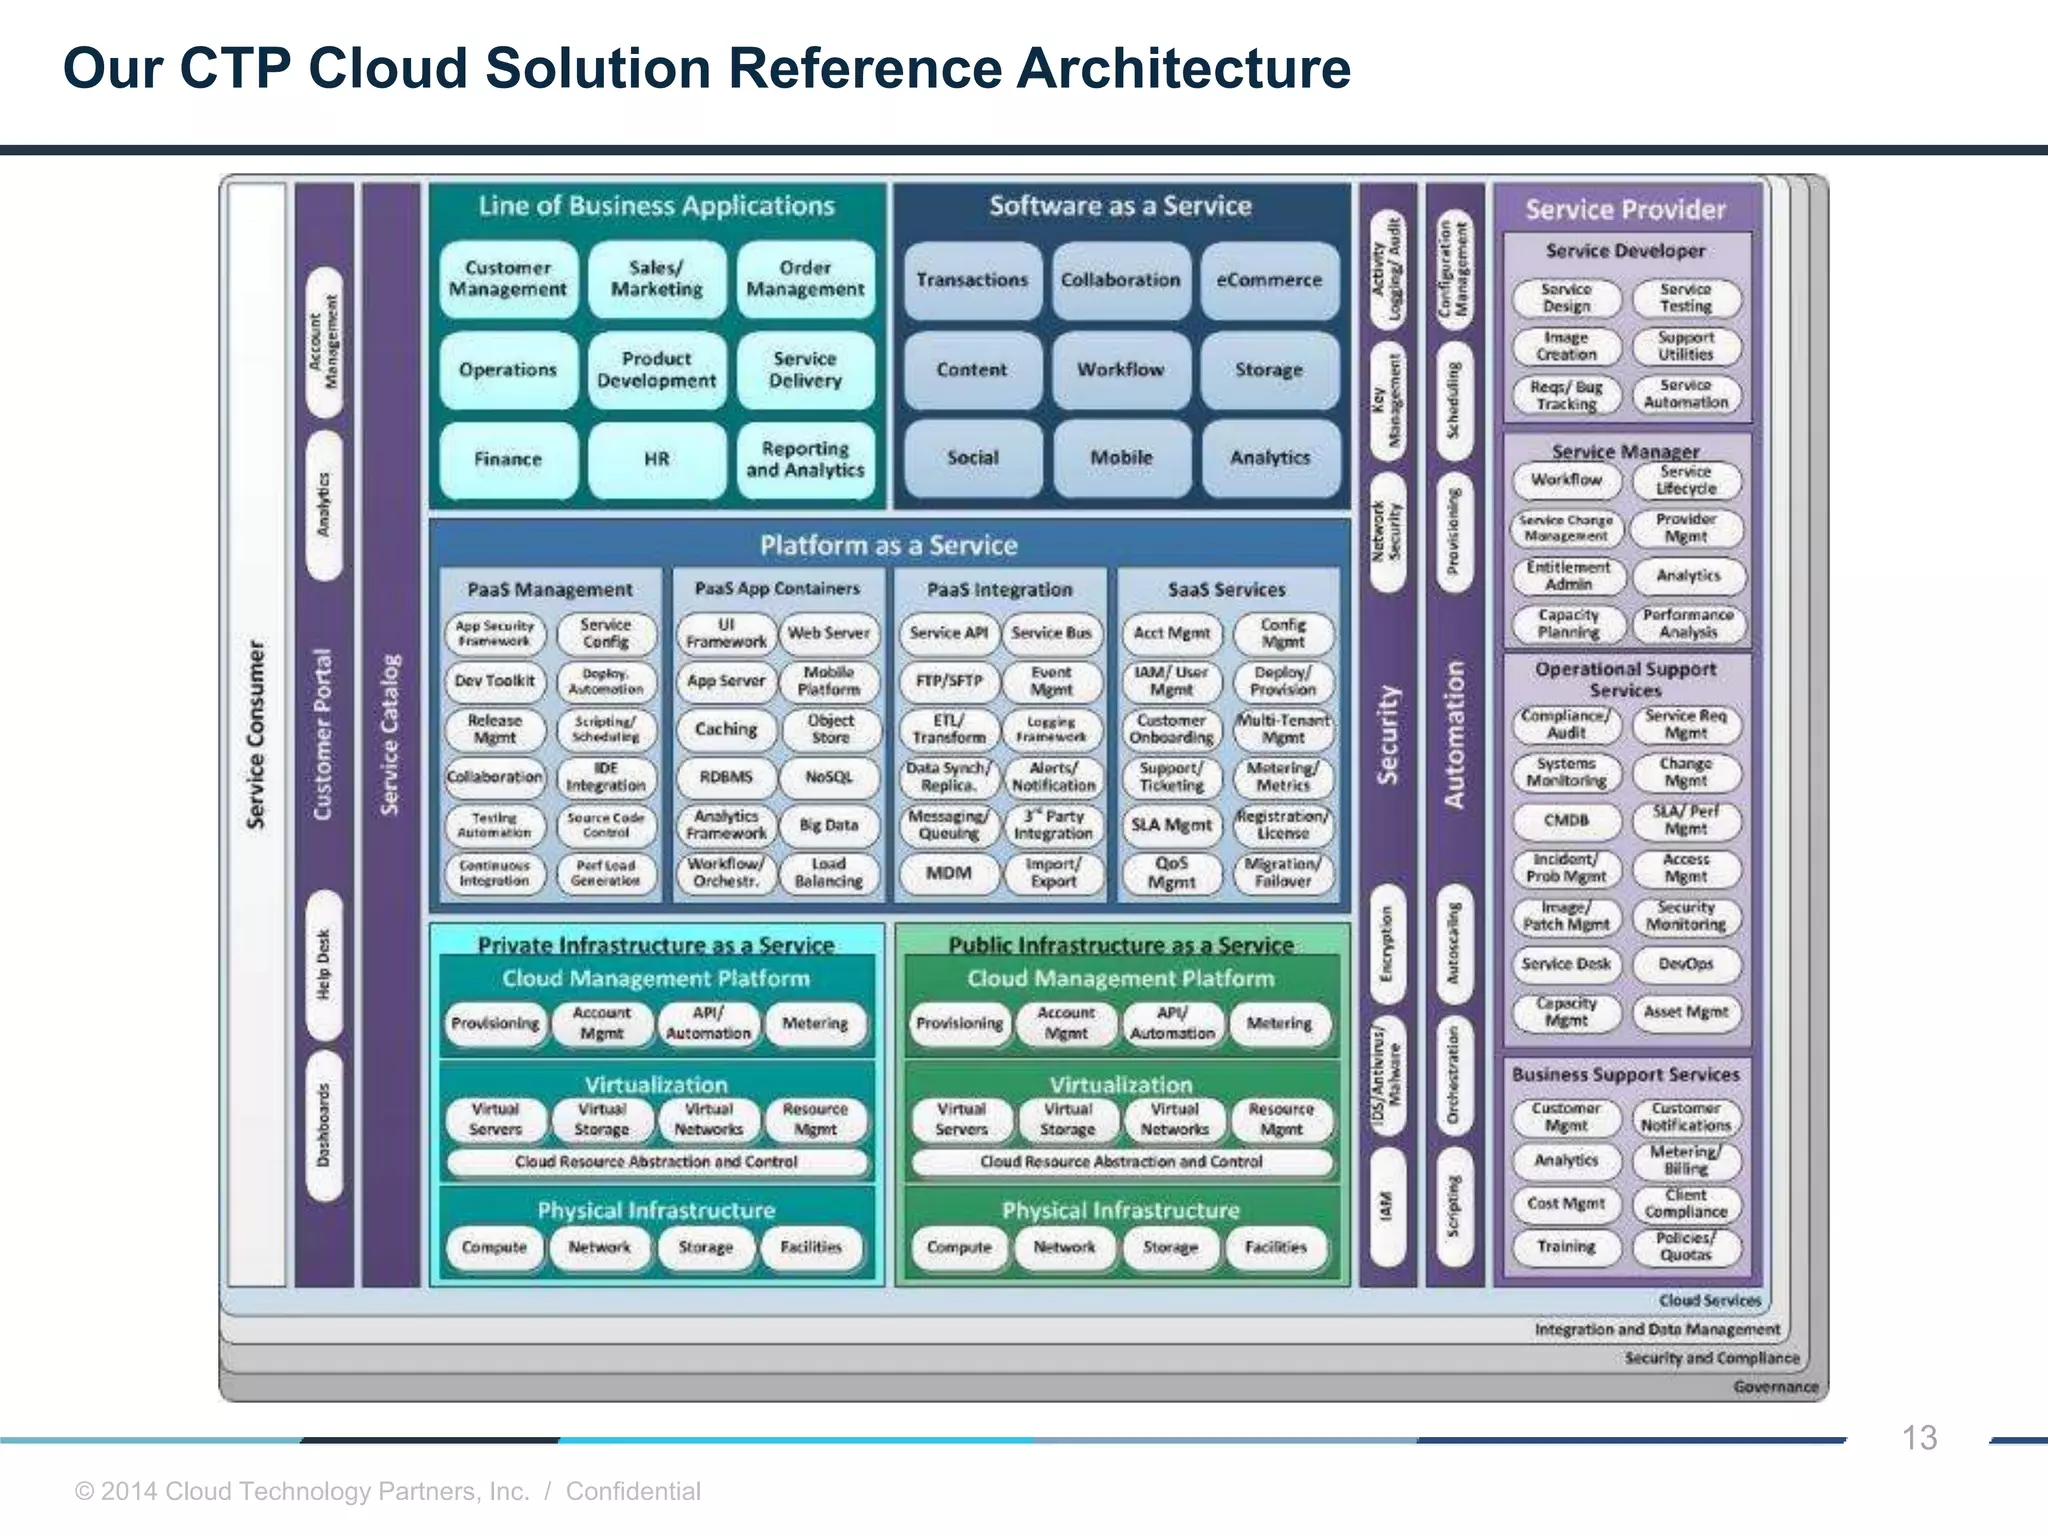Select Metering/Billing in Business Support Services
The width and height of the screenshot is (2048, 1536).
[x=1686, y=1160]
